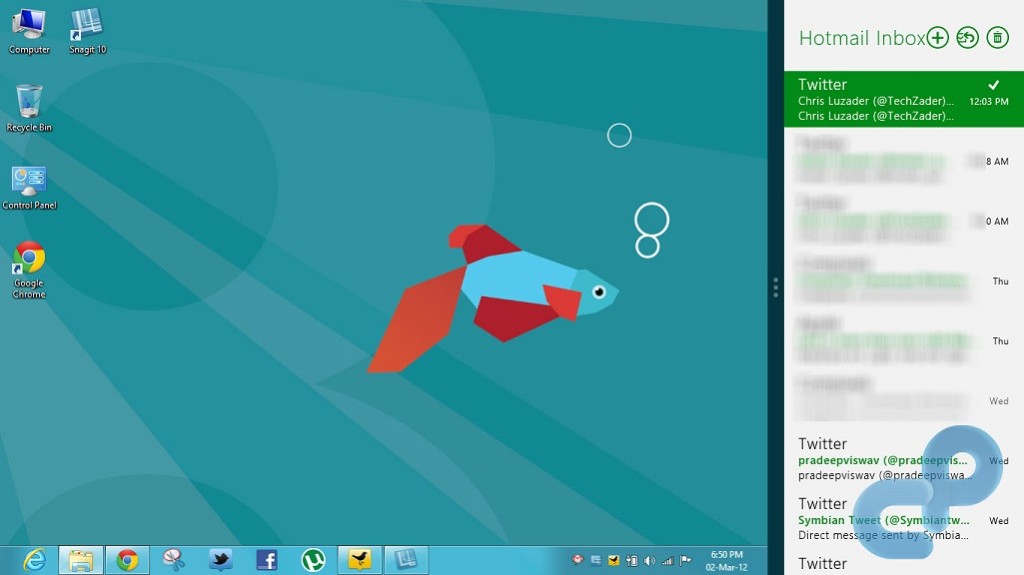Open the Computer desktop icon
Screen dimensions: 1024x575
pyautogui.click(x=29, y=31)
